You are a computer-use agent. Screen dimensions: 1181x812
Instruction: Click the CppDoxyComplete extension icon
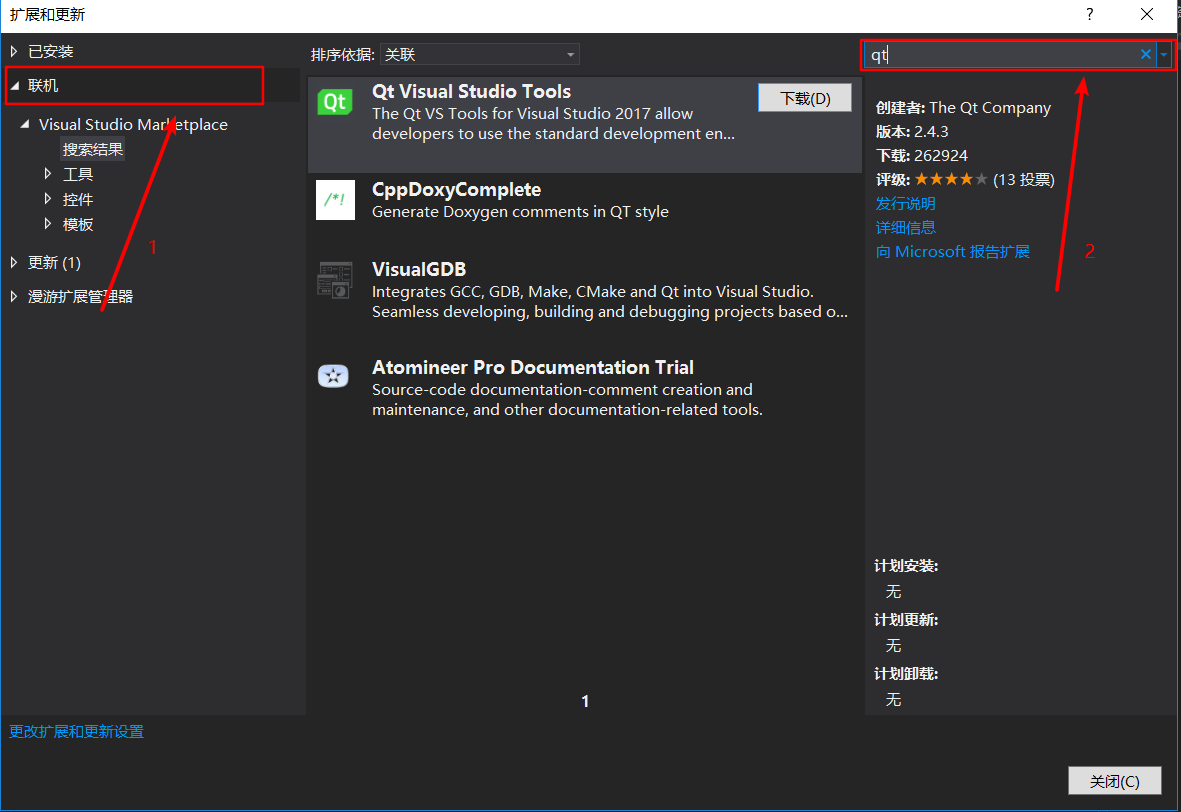coord(335,200)
